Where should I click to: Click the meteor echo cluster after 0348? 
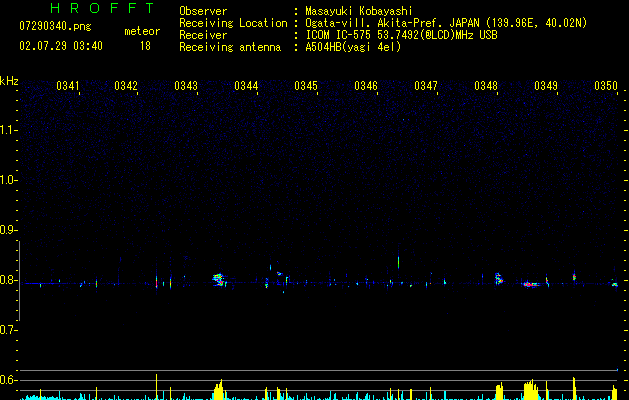(499, 278)
